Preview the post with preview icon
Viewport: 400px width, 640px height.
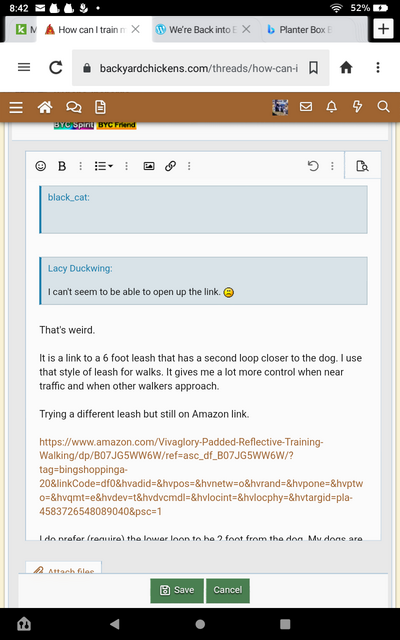pos(362,166)
